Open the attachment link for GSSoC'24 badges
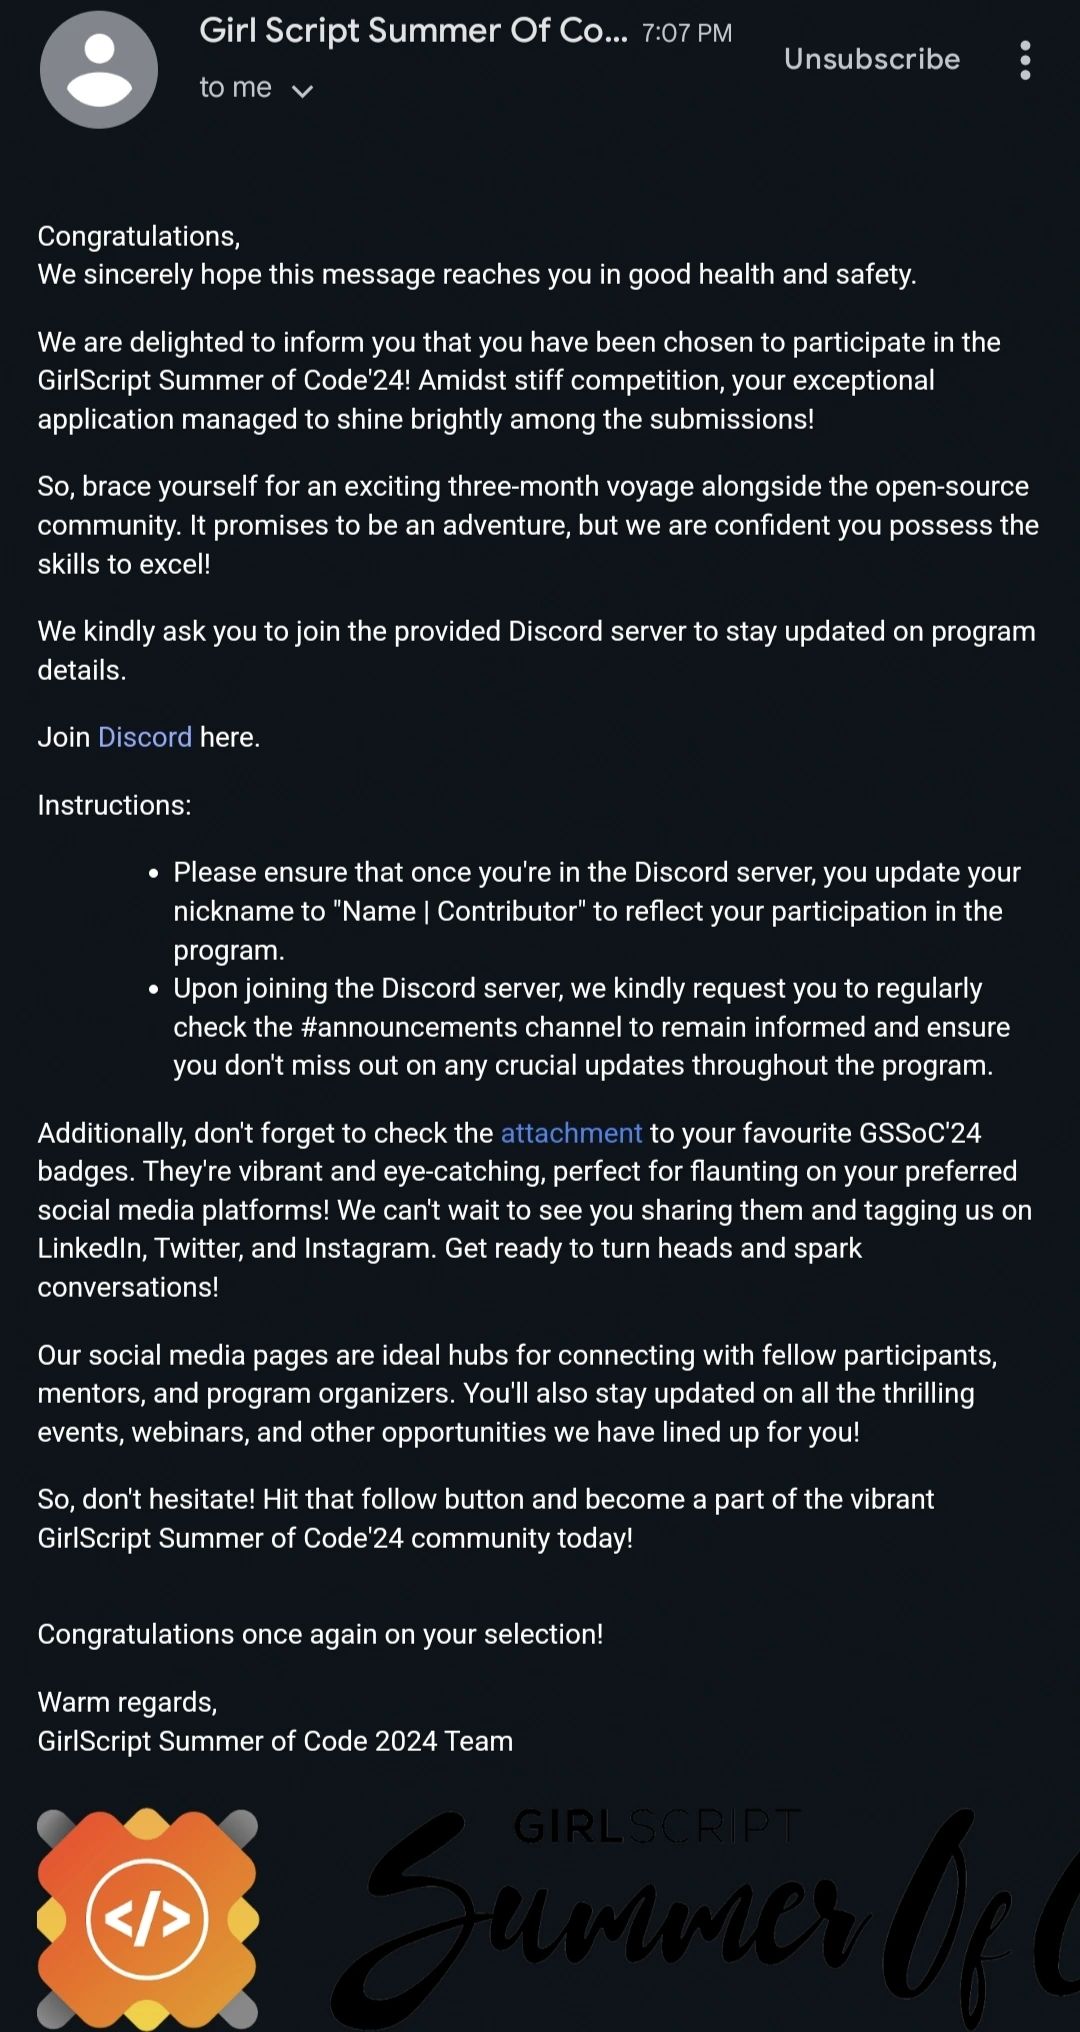The image size is (1080, 2032). click(571, 1133)
